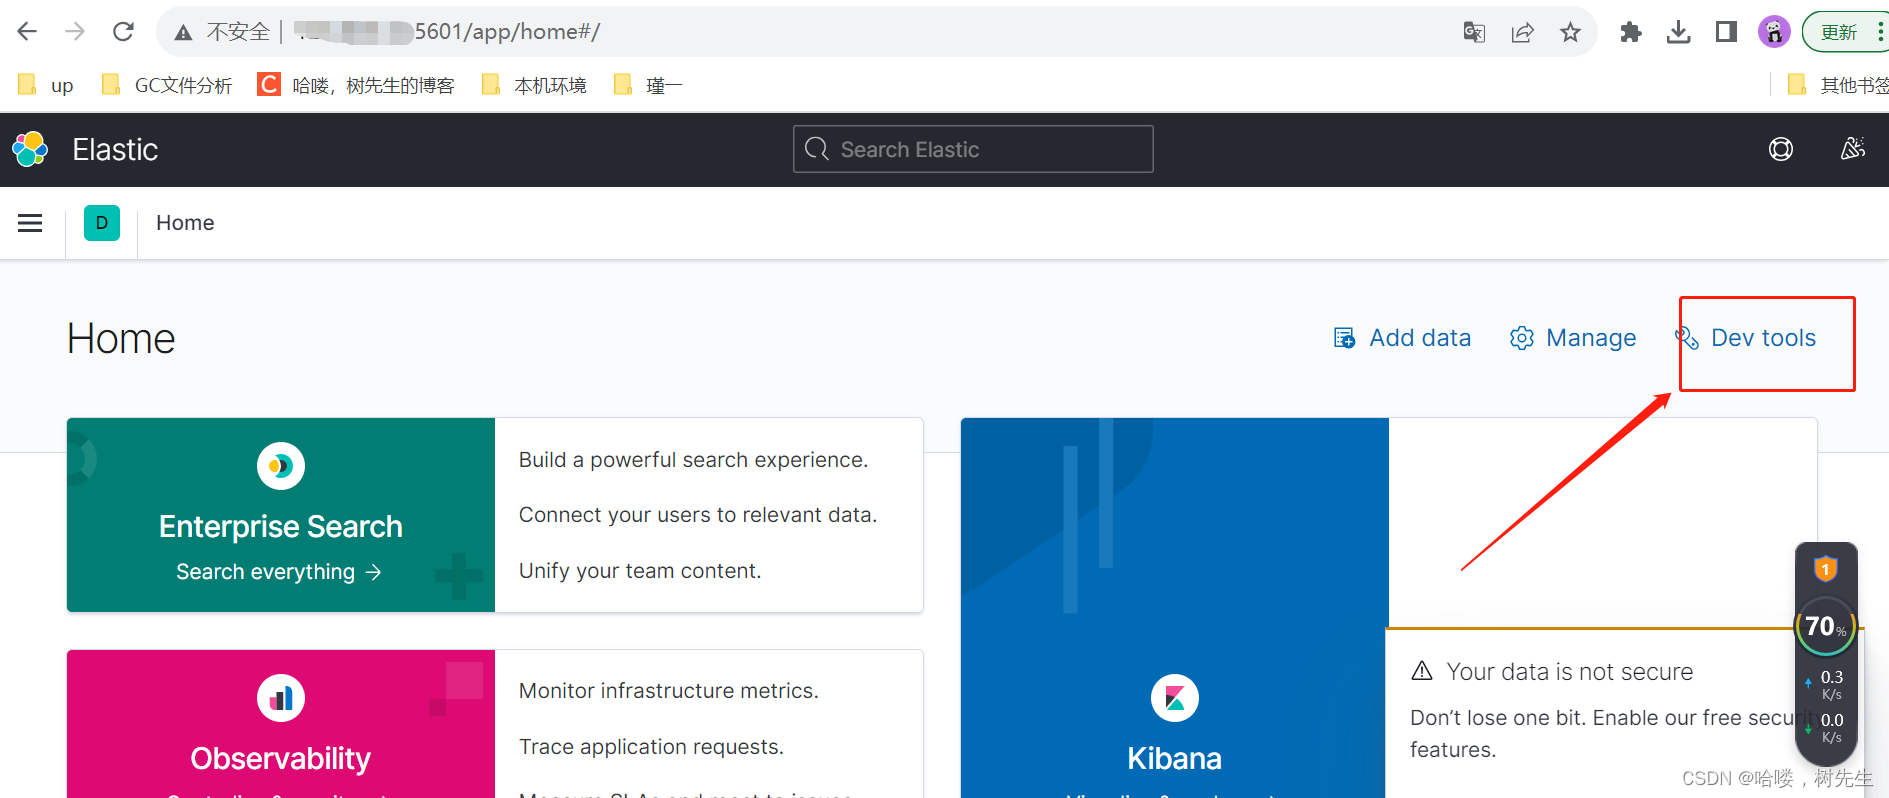Click the browser back arrow
Image resolution: width=1889 pixels, height=798 pixels.
click(x=27, y=32)
